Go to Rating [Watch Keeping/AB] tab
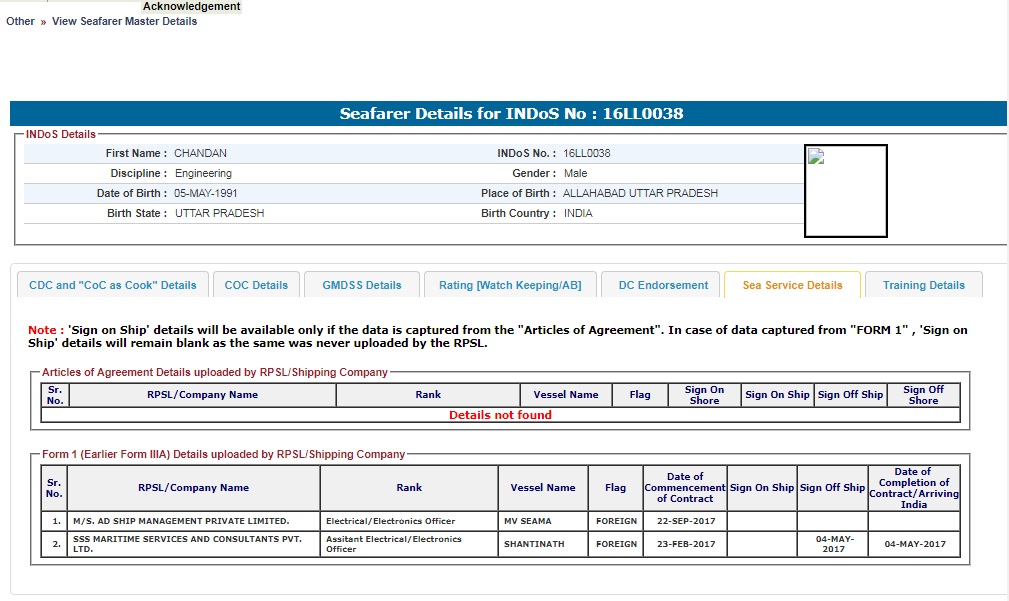The image size is (1009, 601). coord(510,285)
